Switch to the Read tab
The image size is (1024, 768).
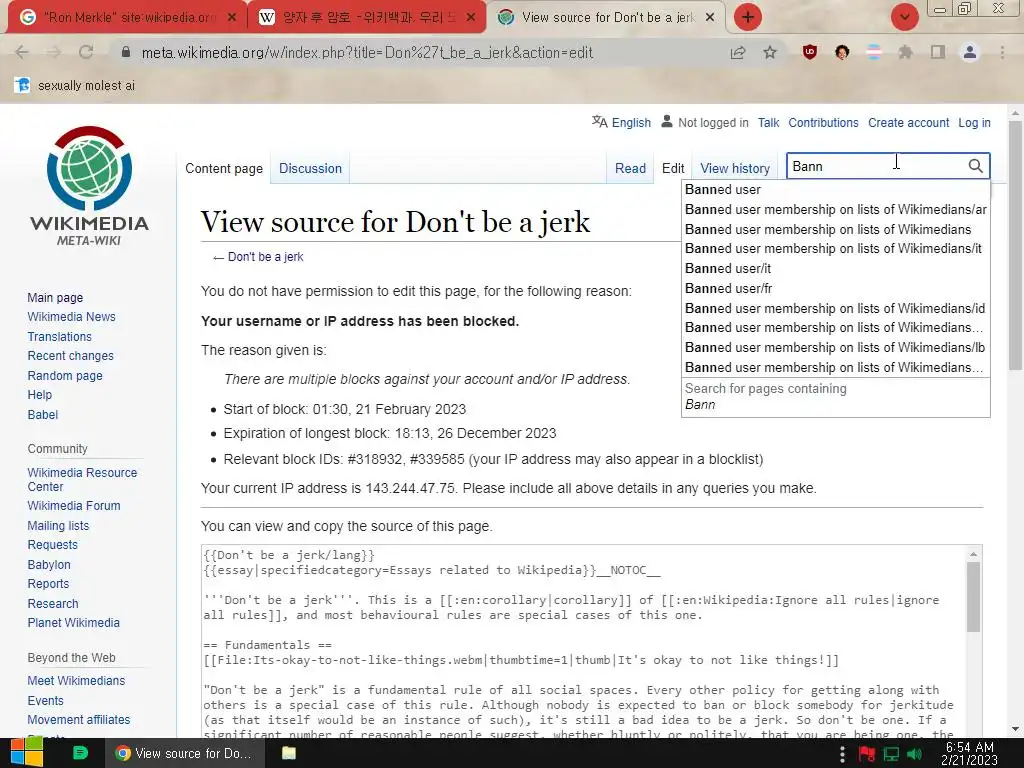pos(630,168)
